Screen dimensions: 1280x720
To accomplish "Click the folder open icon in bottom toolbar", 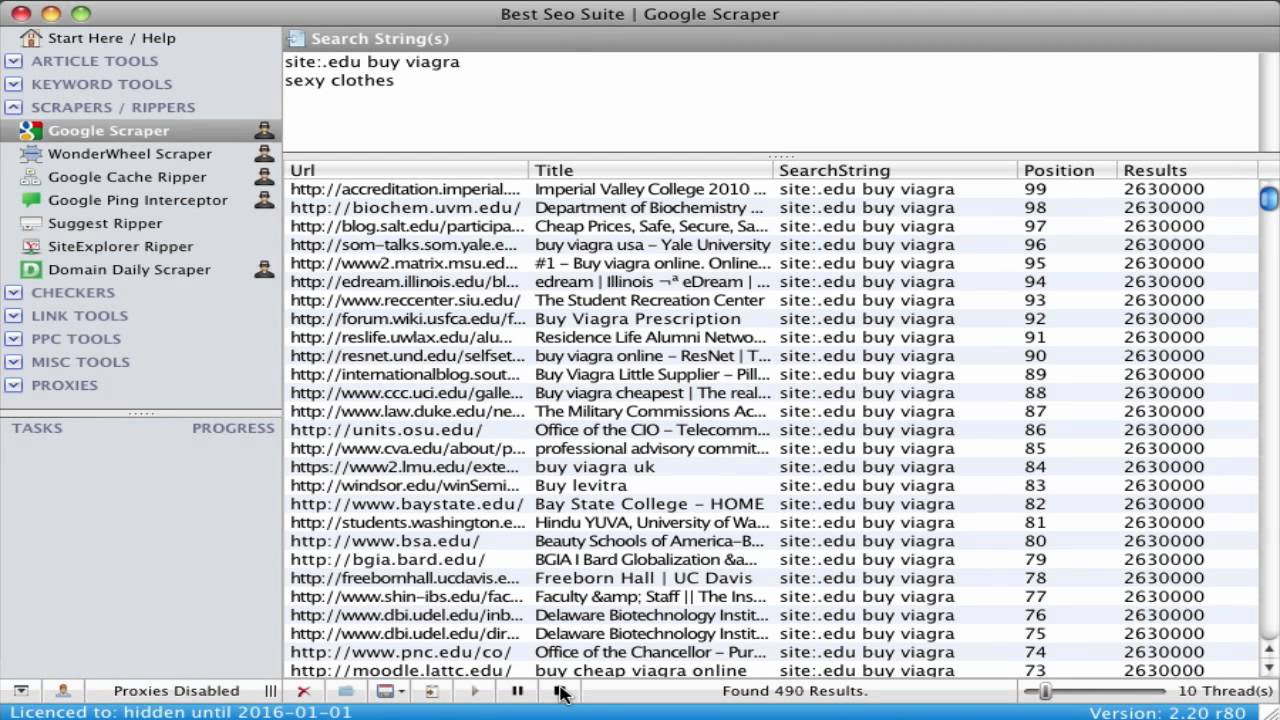I will point(345,691).
